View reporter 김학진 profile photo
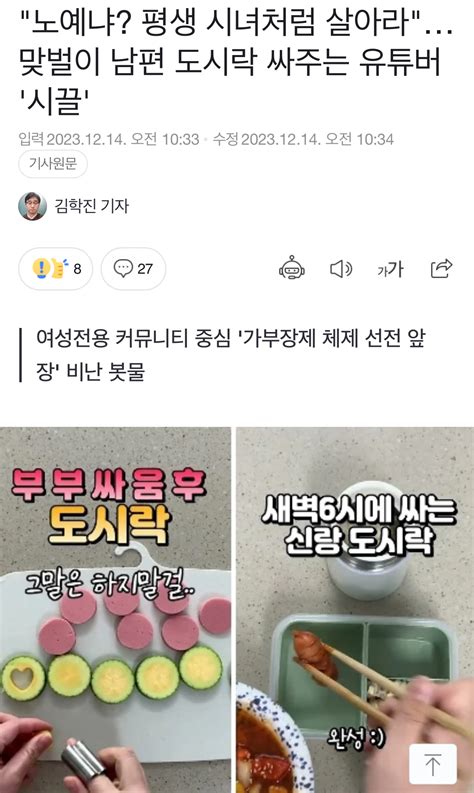Viewport: 474px width, 793px height. point(32,206)
